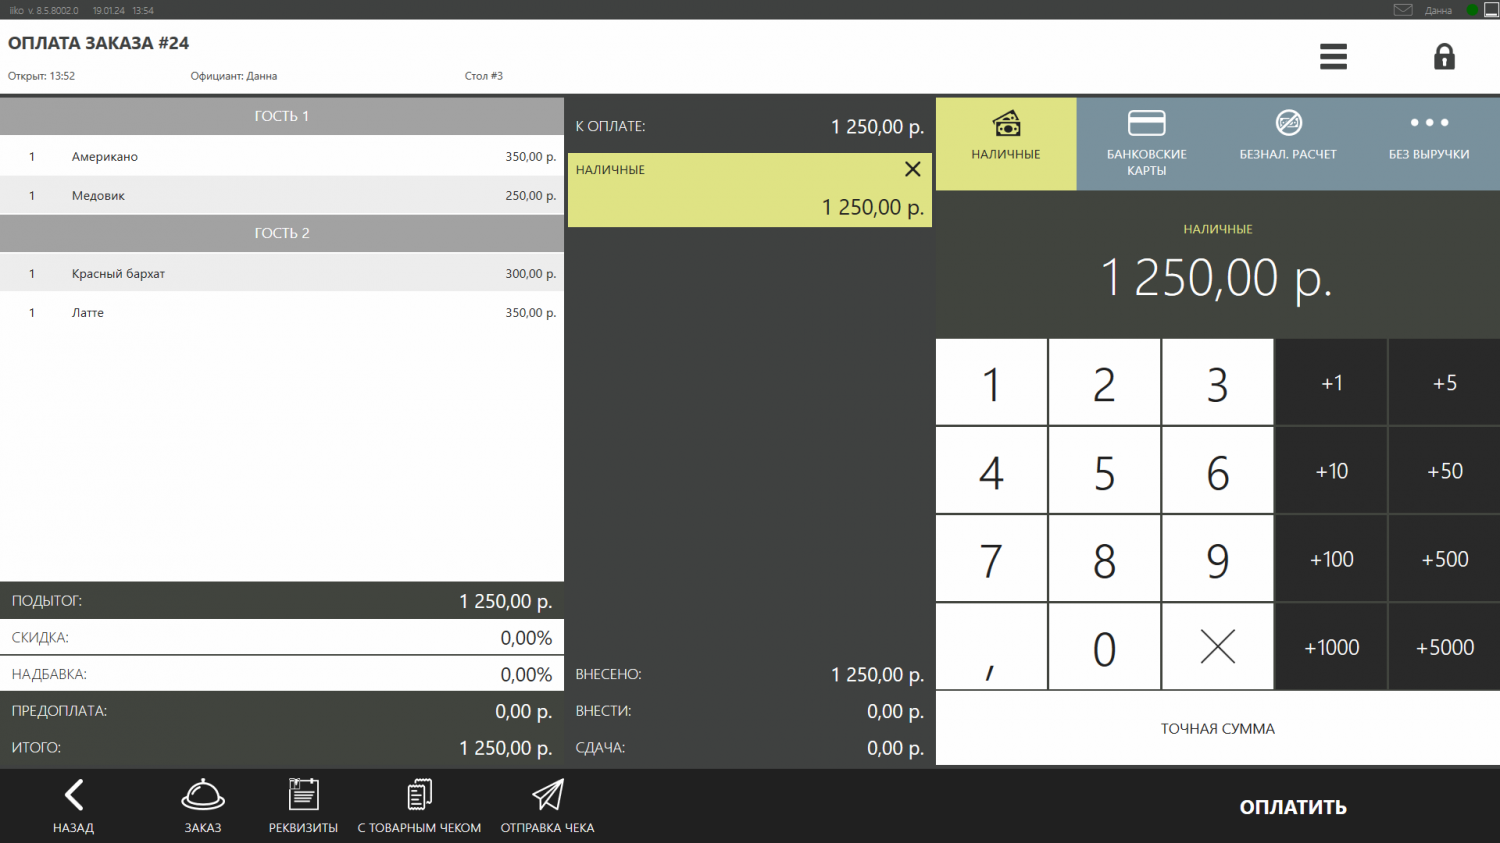Remove the Наличные payment line
Image resolution: width=1500 pixels, height=843 pixels.
[912, 170]
